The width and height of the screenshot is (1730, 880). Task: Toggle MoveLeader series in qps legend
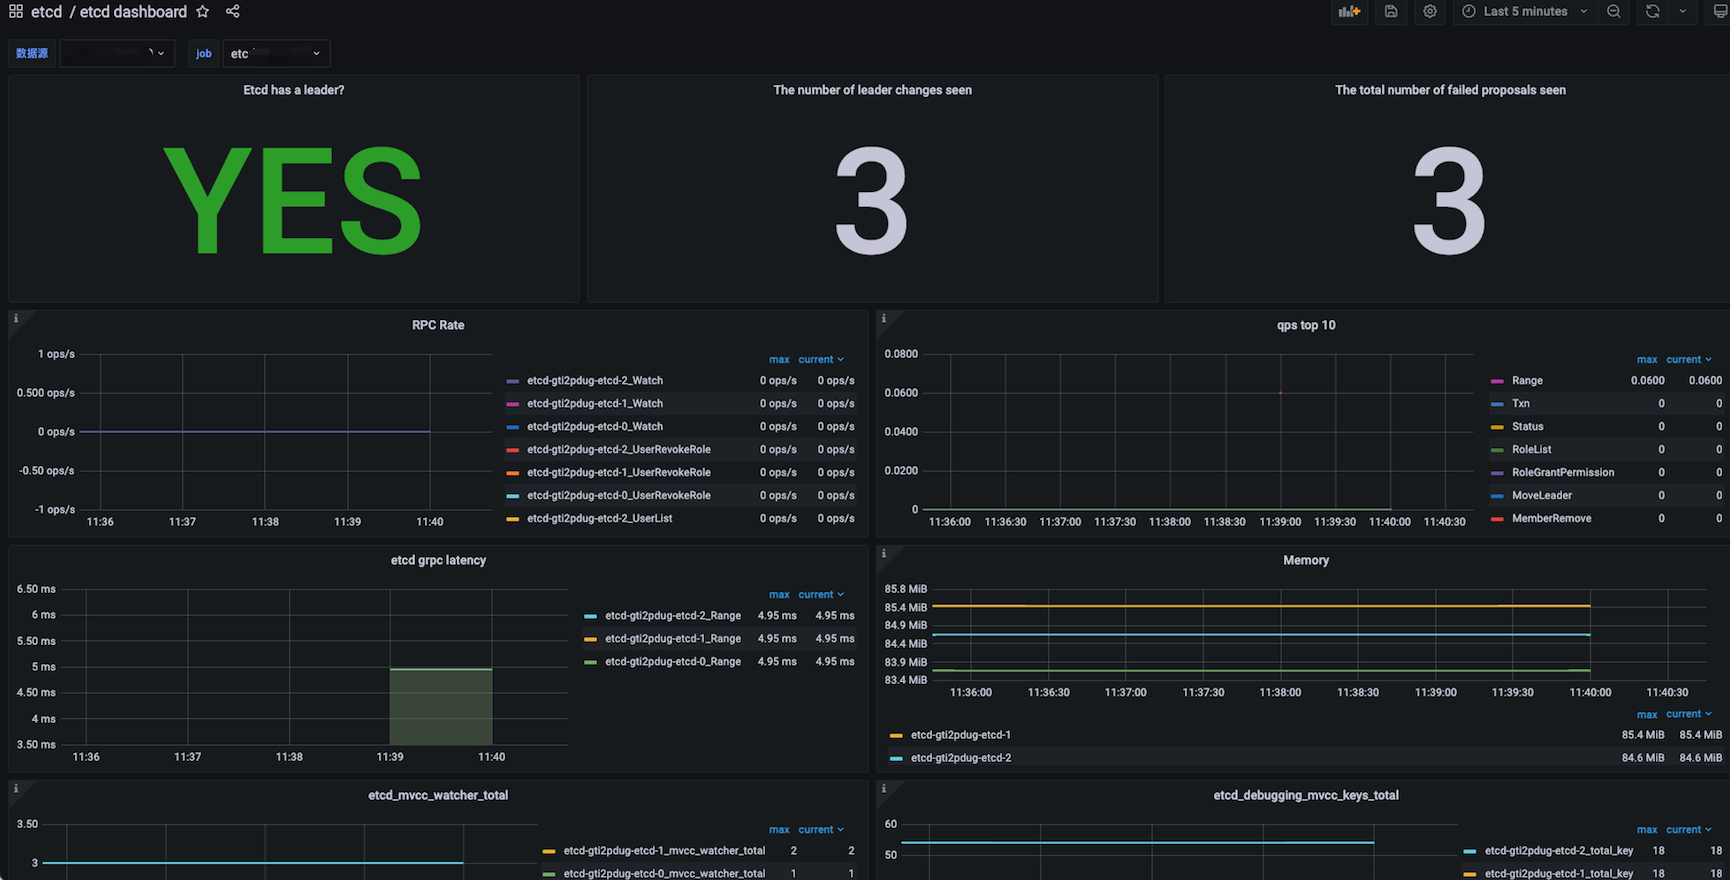tap(1542, 496)
